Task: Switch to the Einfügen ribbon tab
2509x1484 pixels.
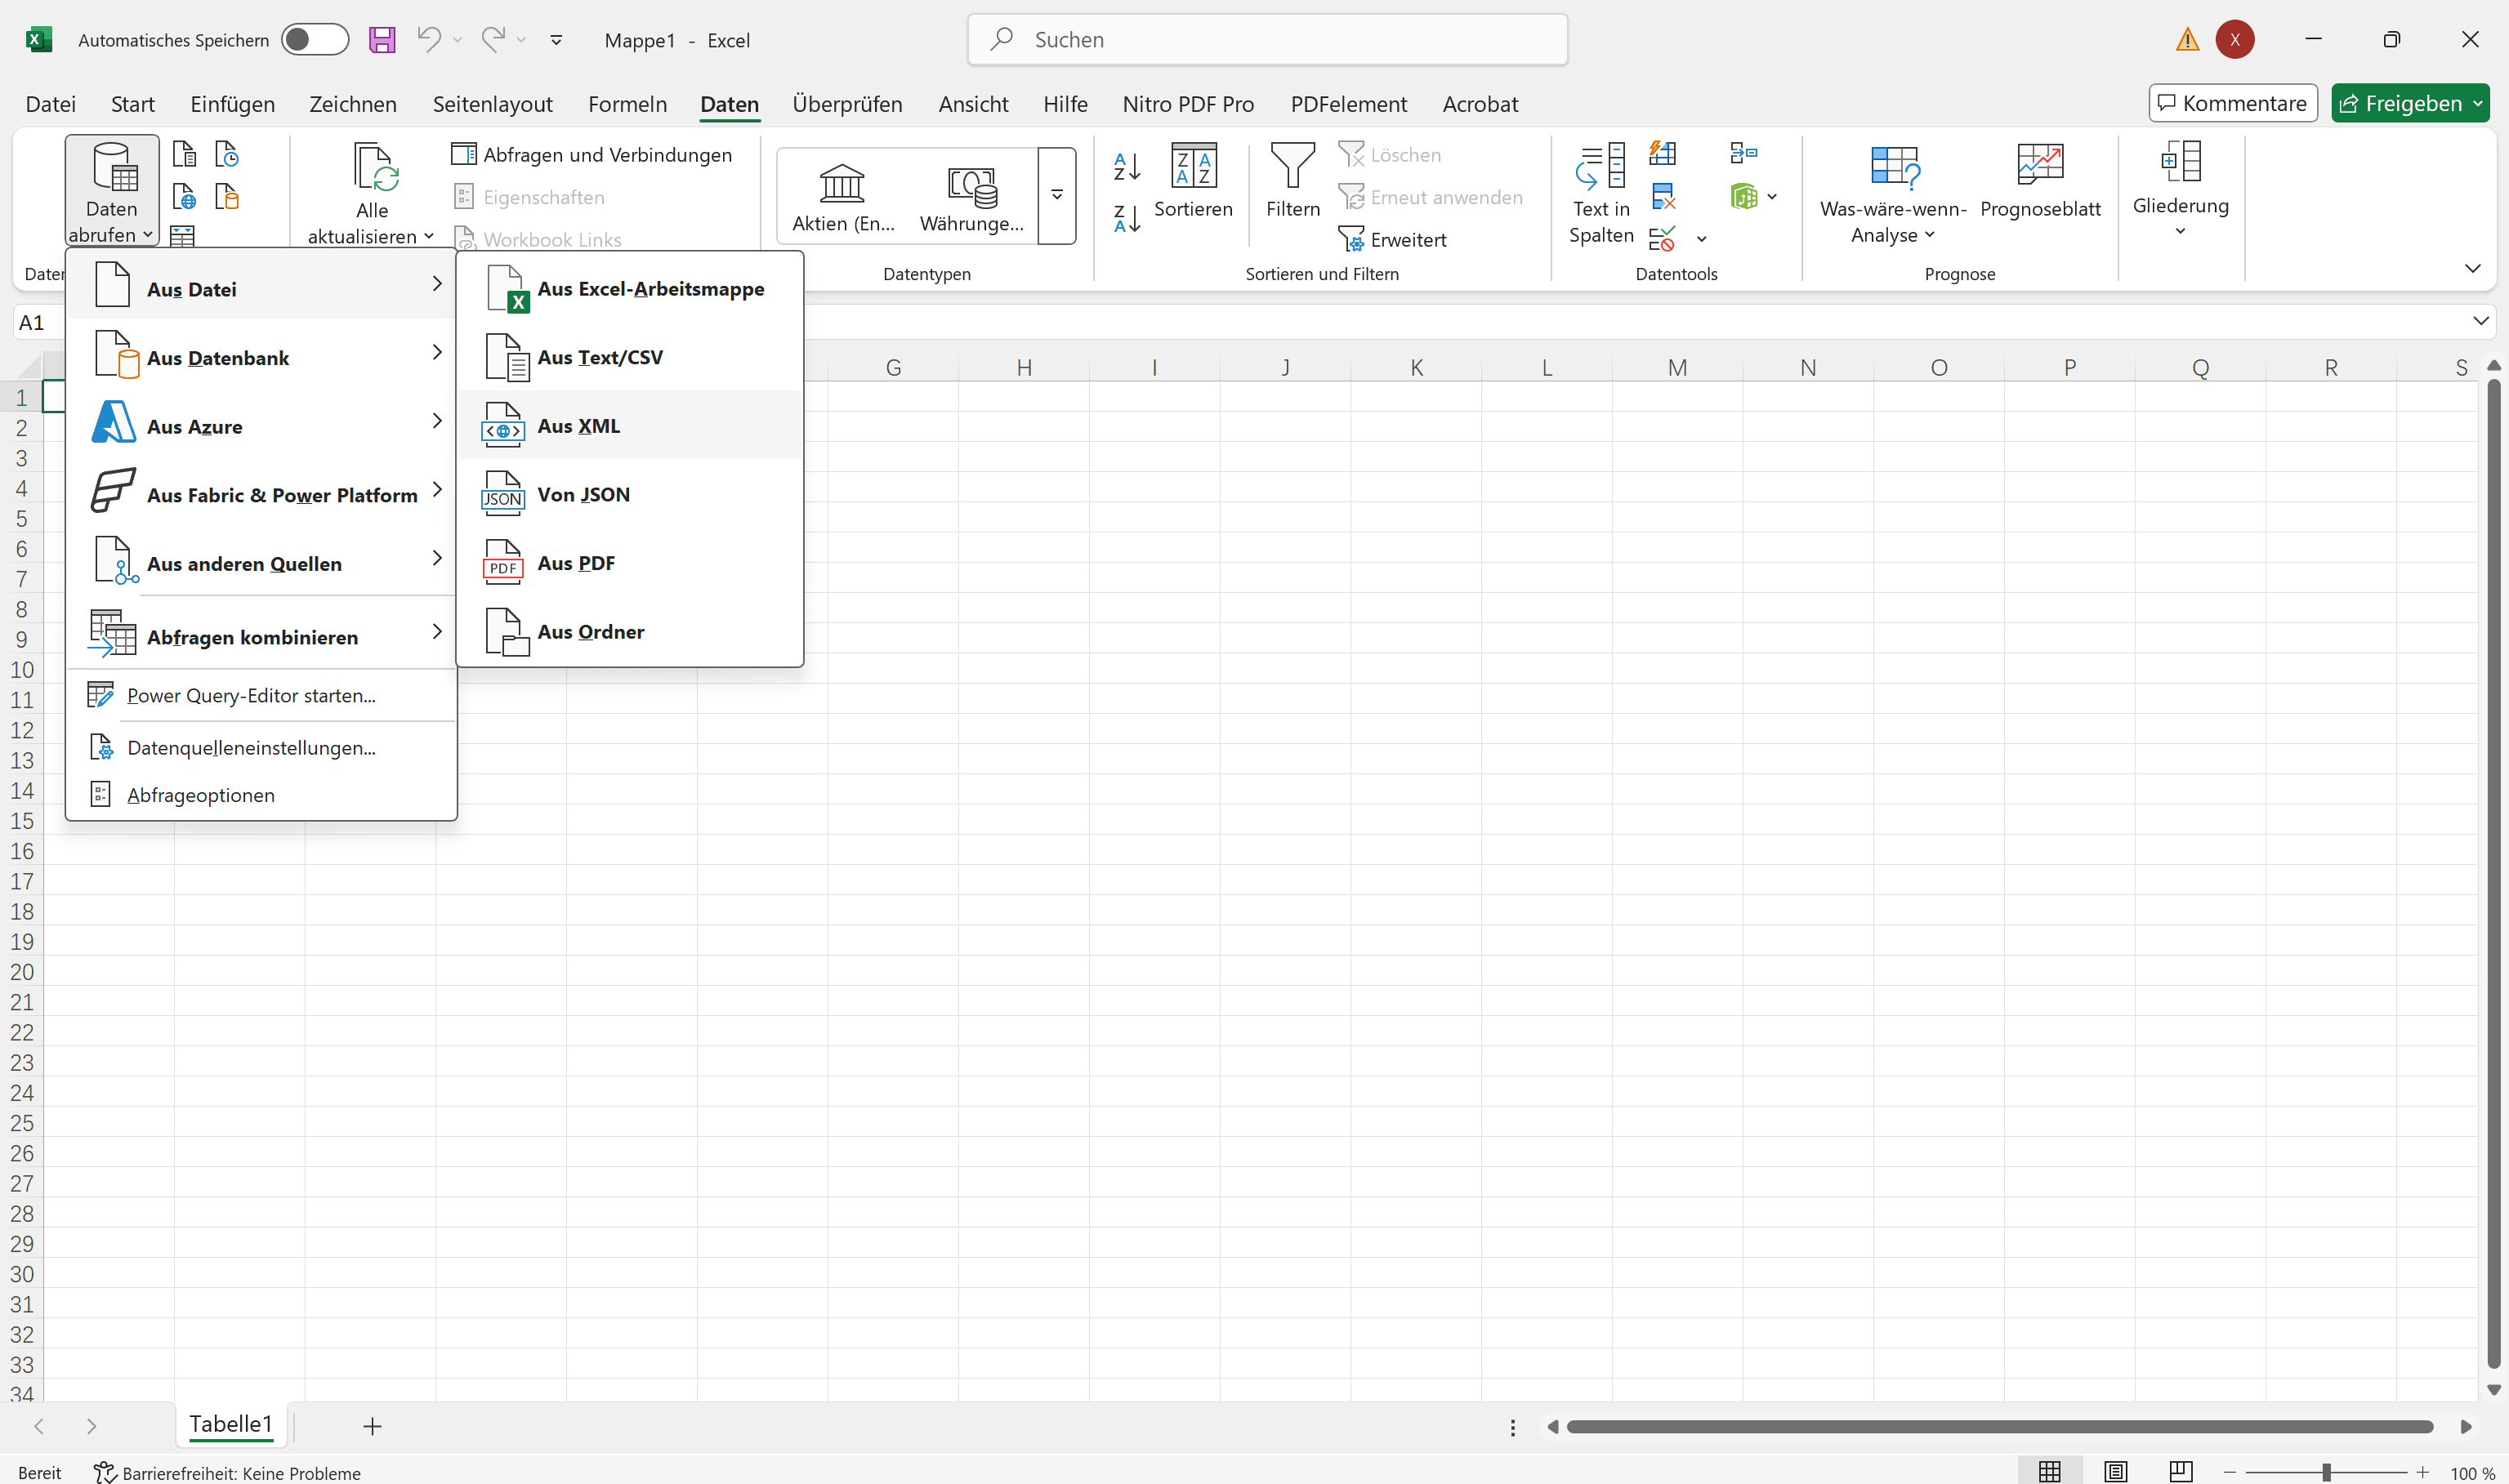Action: tap(232, 104)
